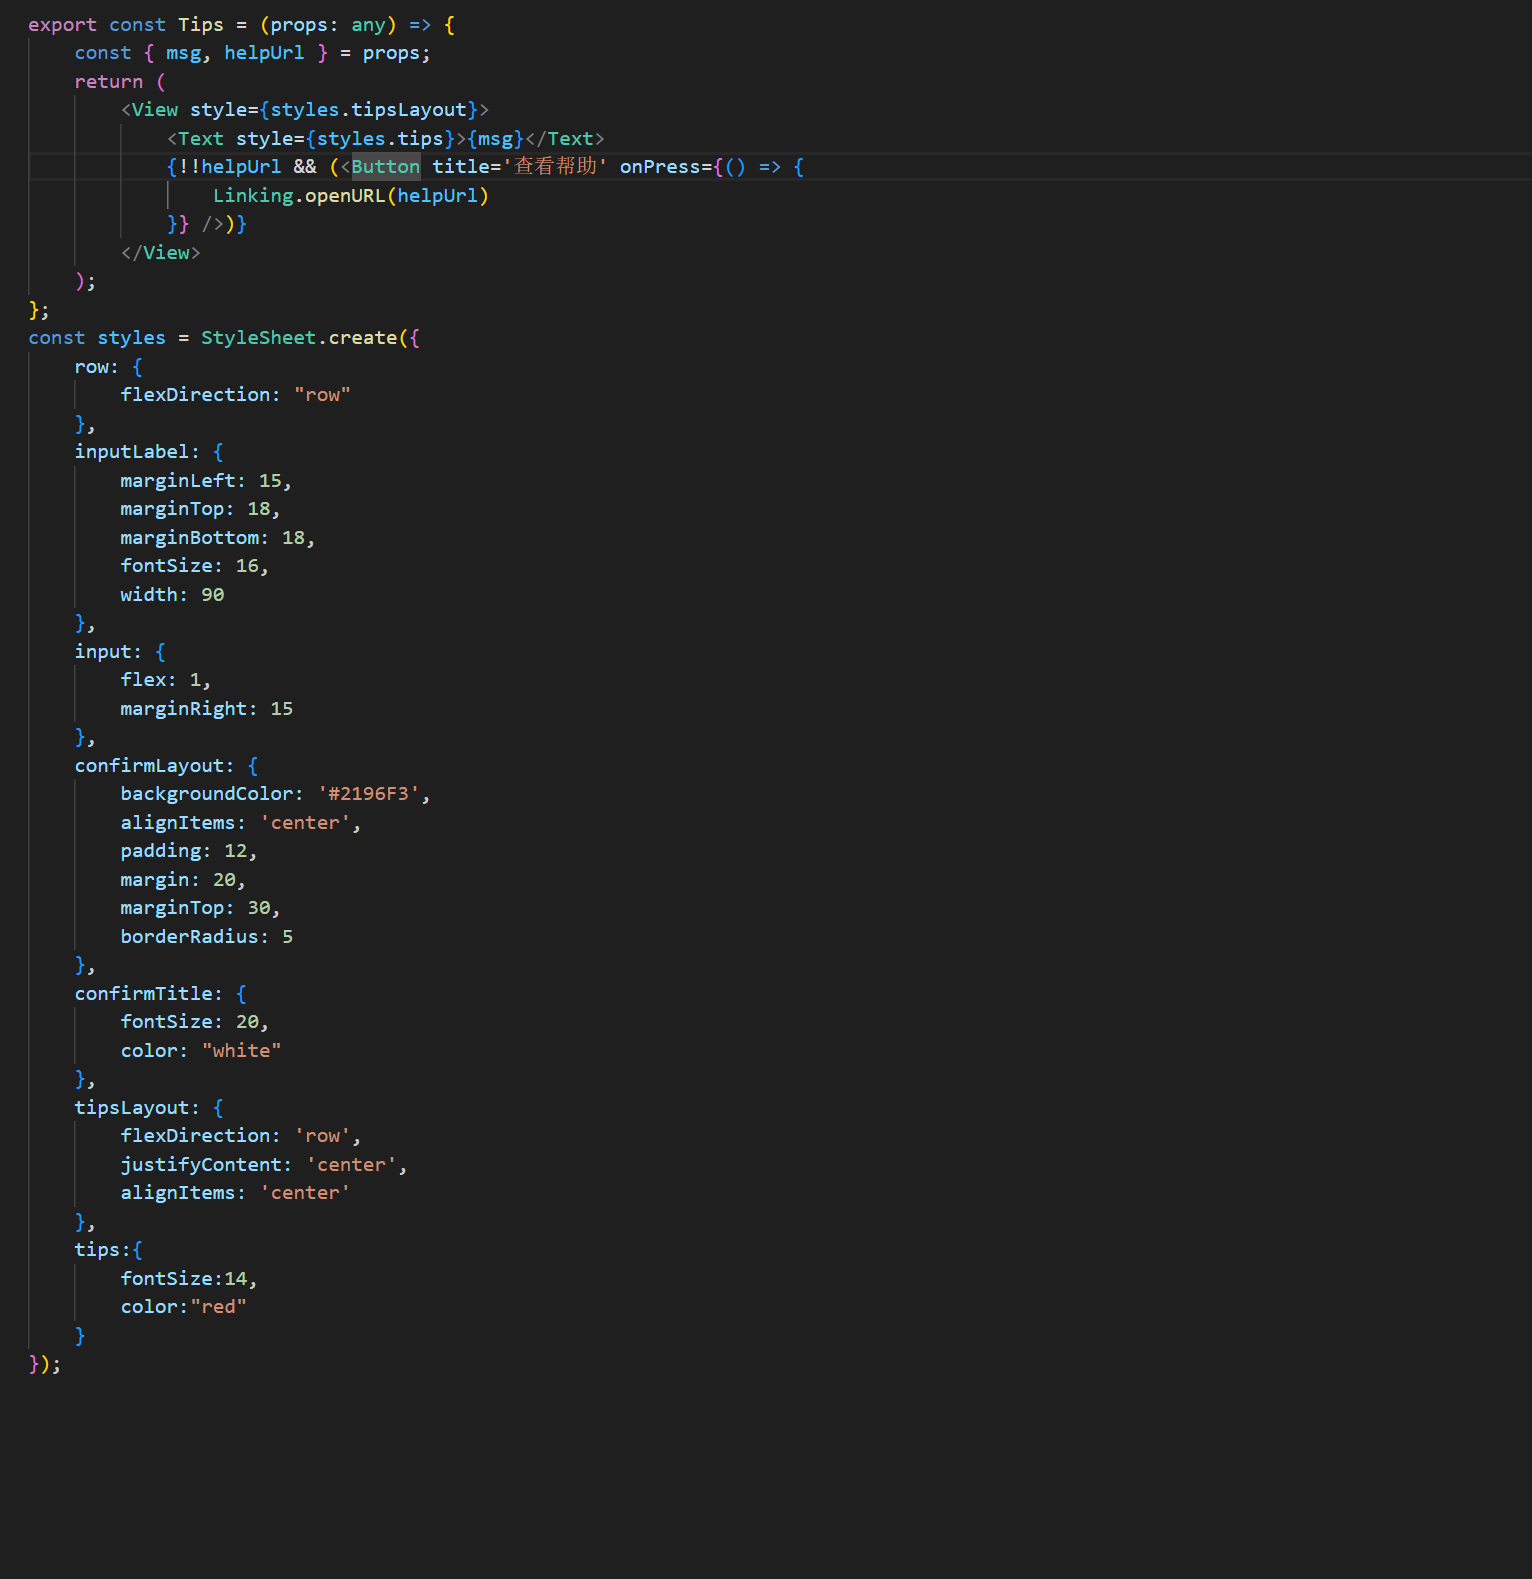Screen dimensions: 1532x1579
Task: Click 'alignItems' under tipsLayout
Action: point(178,1192)
